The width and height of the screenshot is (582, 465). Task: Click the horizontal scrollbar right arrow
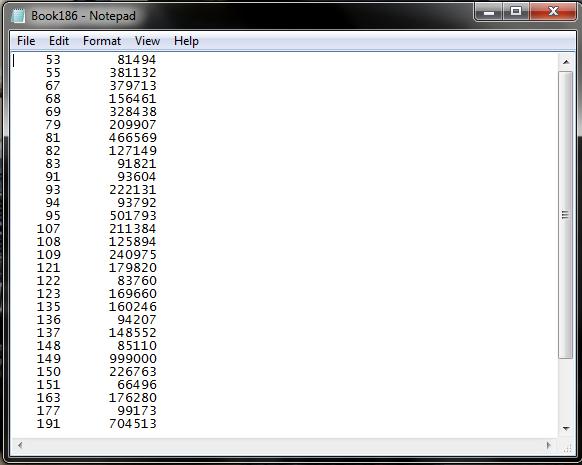tap(549, 445)
